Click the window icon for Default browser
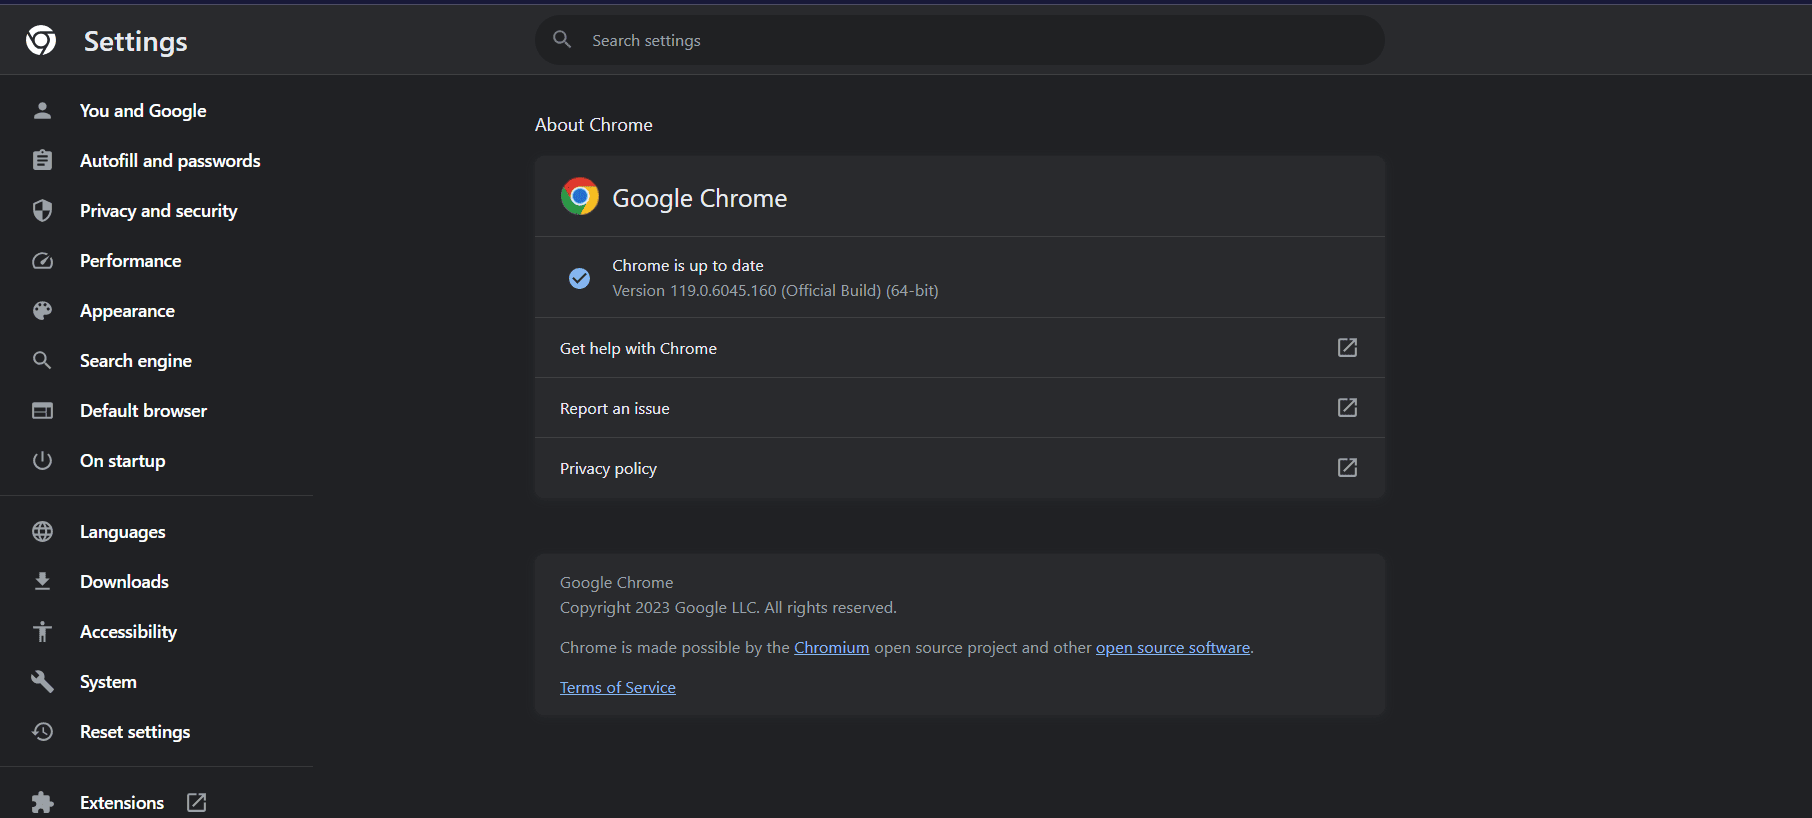1812x818 pixels. (42, 410)
